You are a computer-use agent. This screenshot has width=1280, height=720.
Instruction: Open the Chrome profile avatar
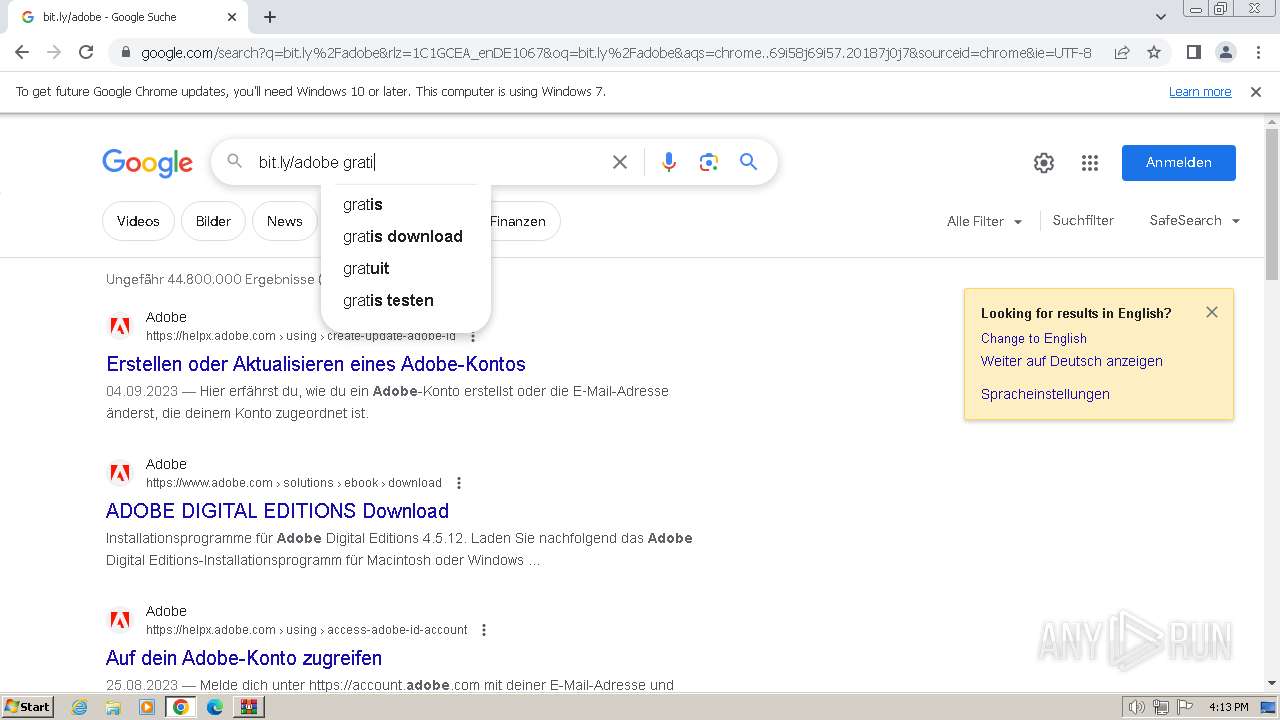(x=1225, y=52)
